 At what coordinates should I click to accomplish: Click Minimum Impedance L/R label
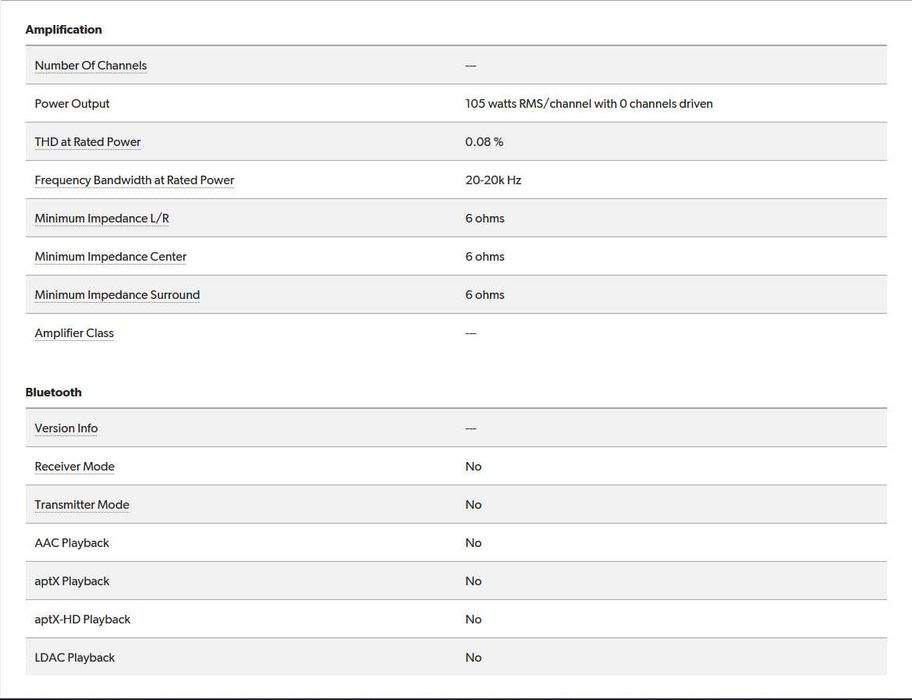click(x=101, y=218)
